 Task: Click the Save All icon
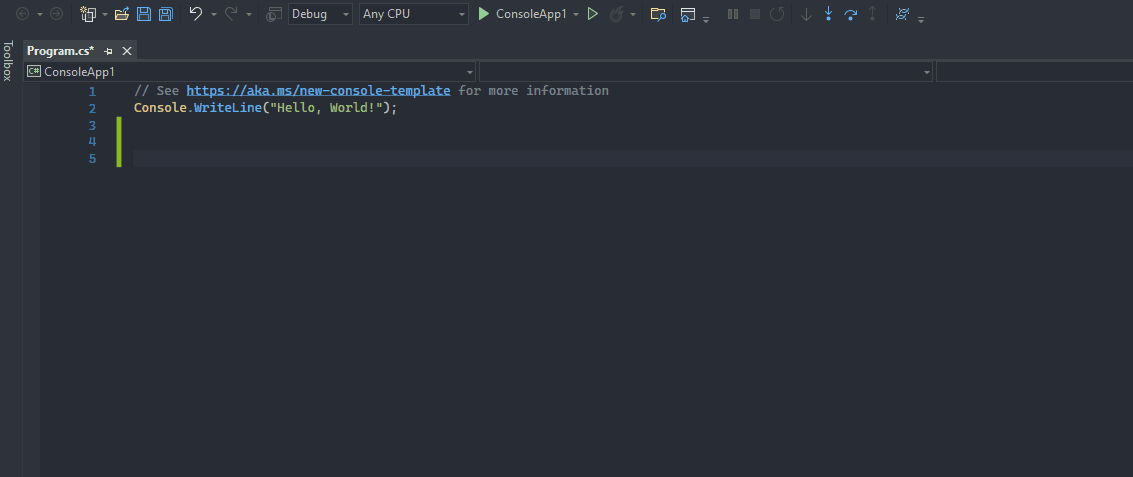(x=166, y=14)
